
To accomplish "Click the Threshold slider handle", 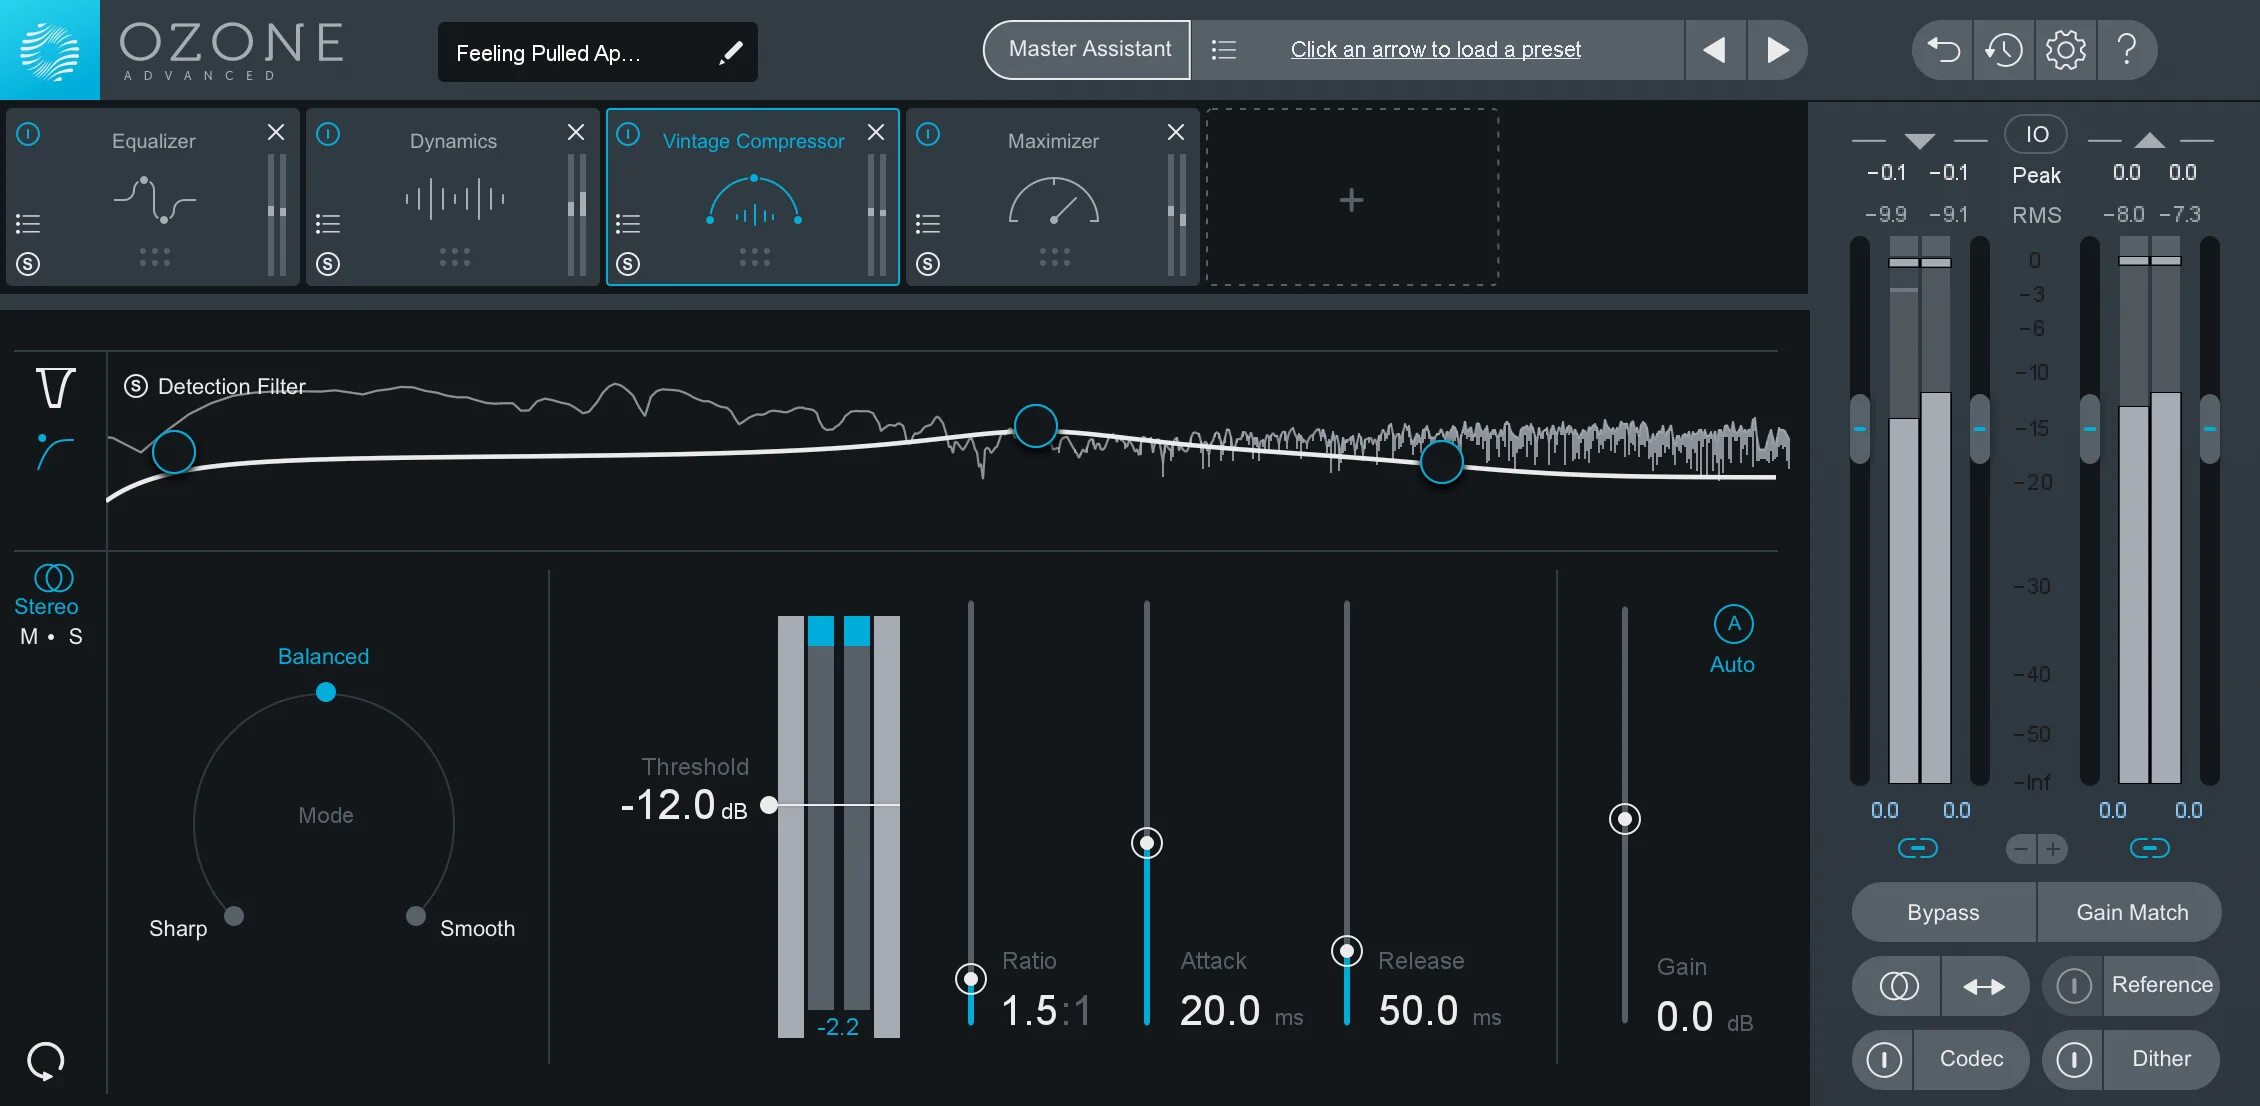I will pyautogui.click(x=769, y=805).
